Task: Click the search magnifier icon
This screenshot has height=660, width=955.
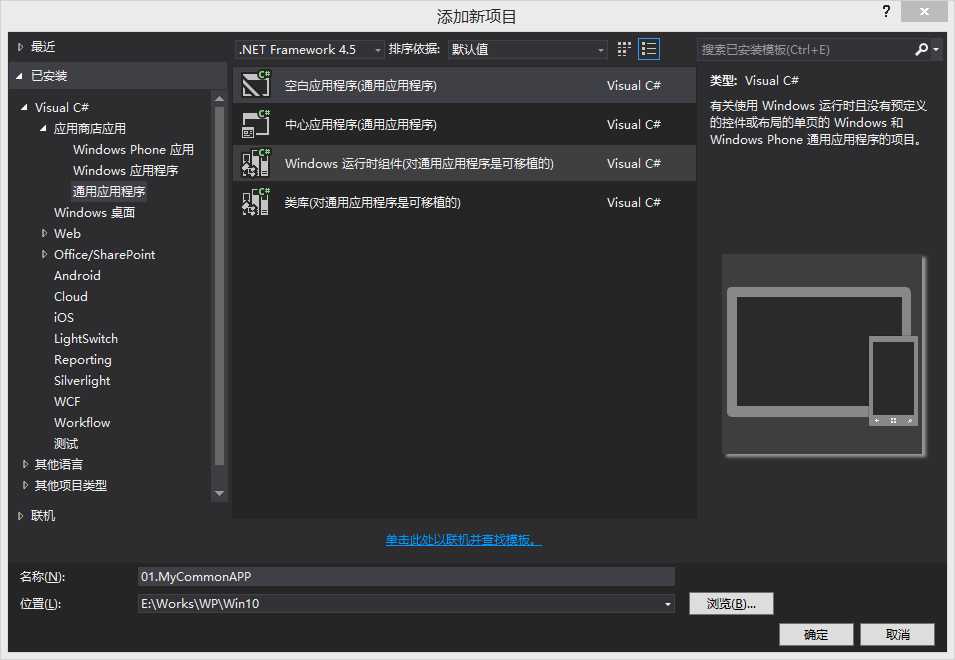Action: tap(922, 49)
